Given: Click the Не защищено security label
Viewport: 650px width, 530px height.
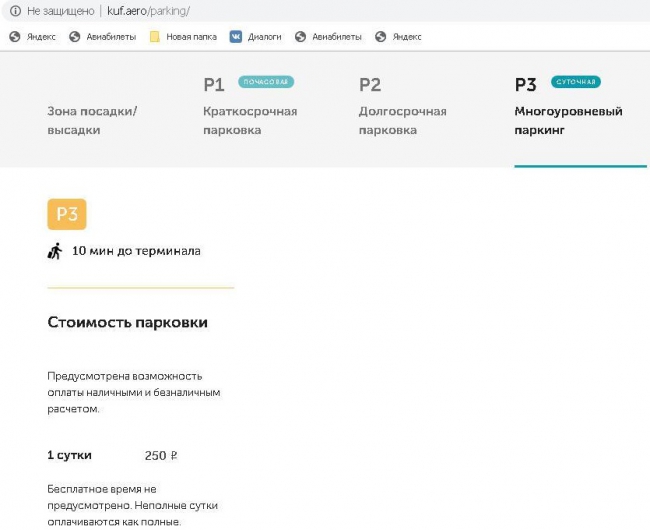Looking at the screenshot, I should click(x=60, y=11).
